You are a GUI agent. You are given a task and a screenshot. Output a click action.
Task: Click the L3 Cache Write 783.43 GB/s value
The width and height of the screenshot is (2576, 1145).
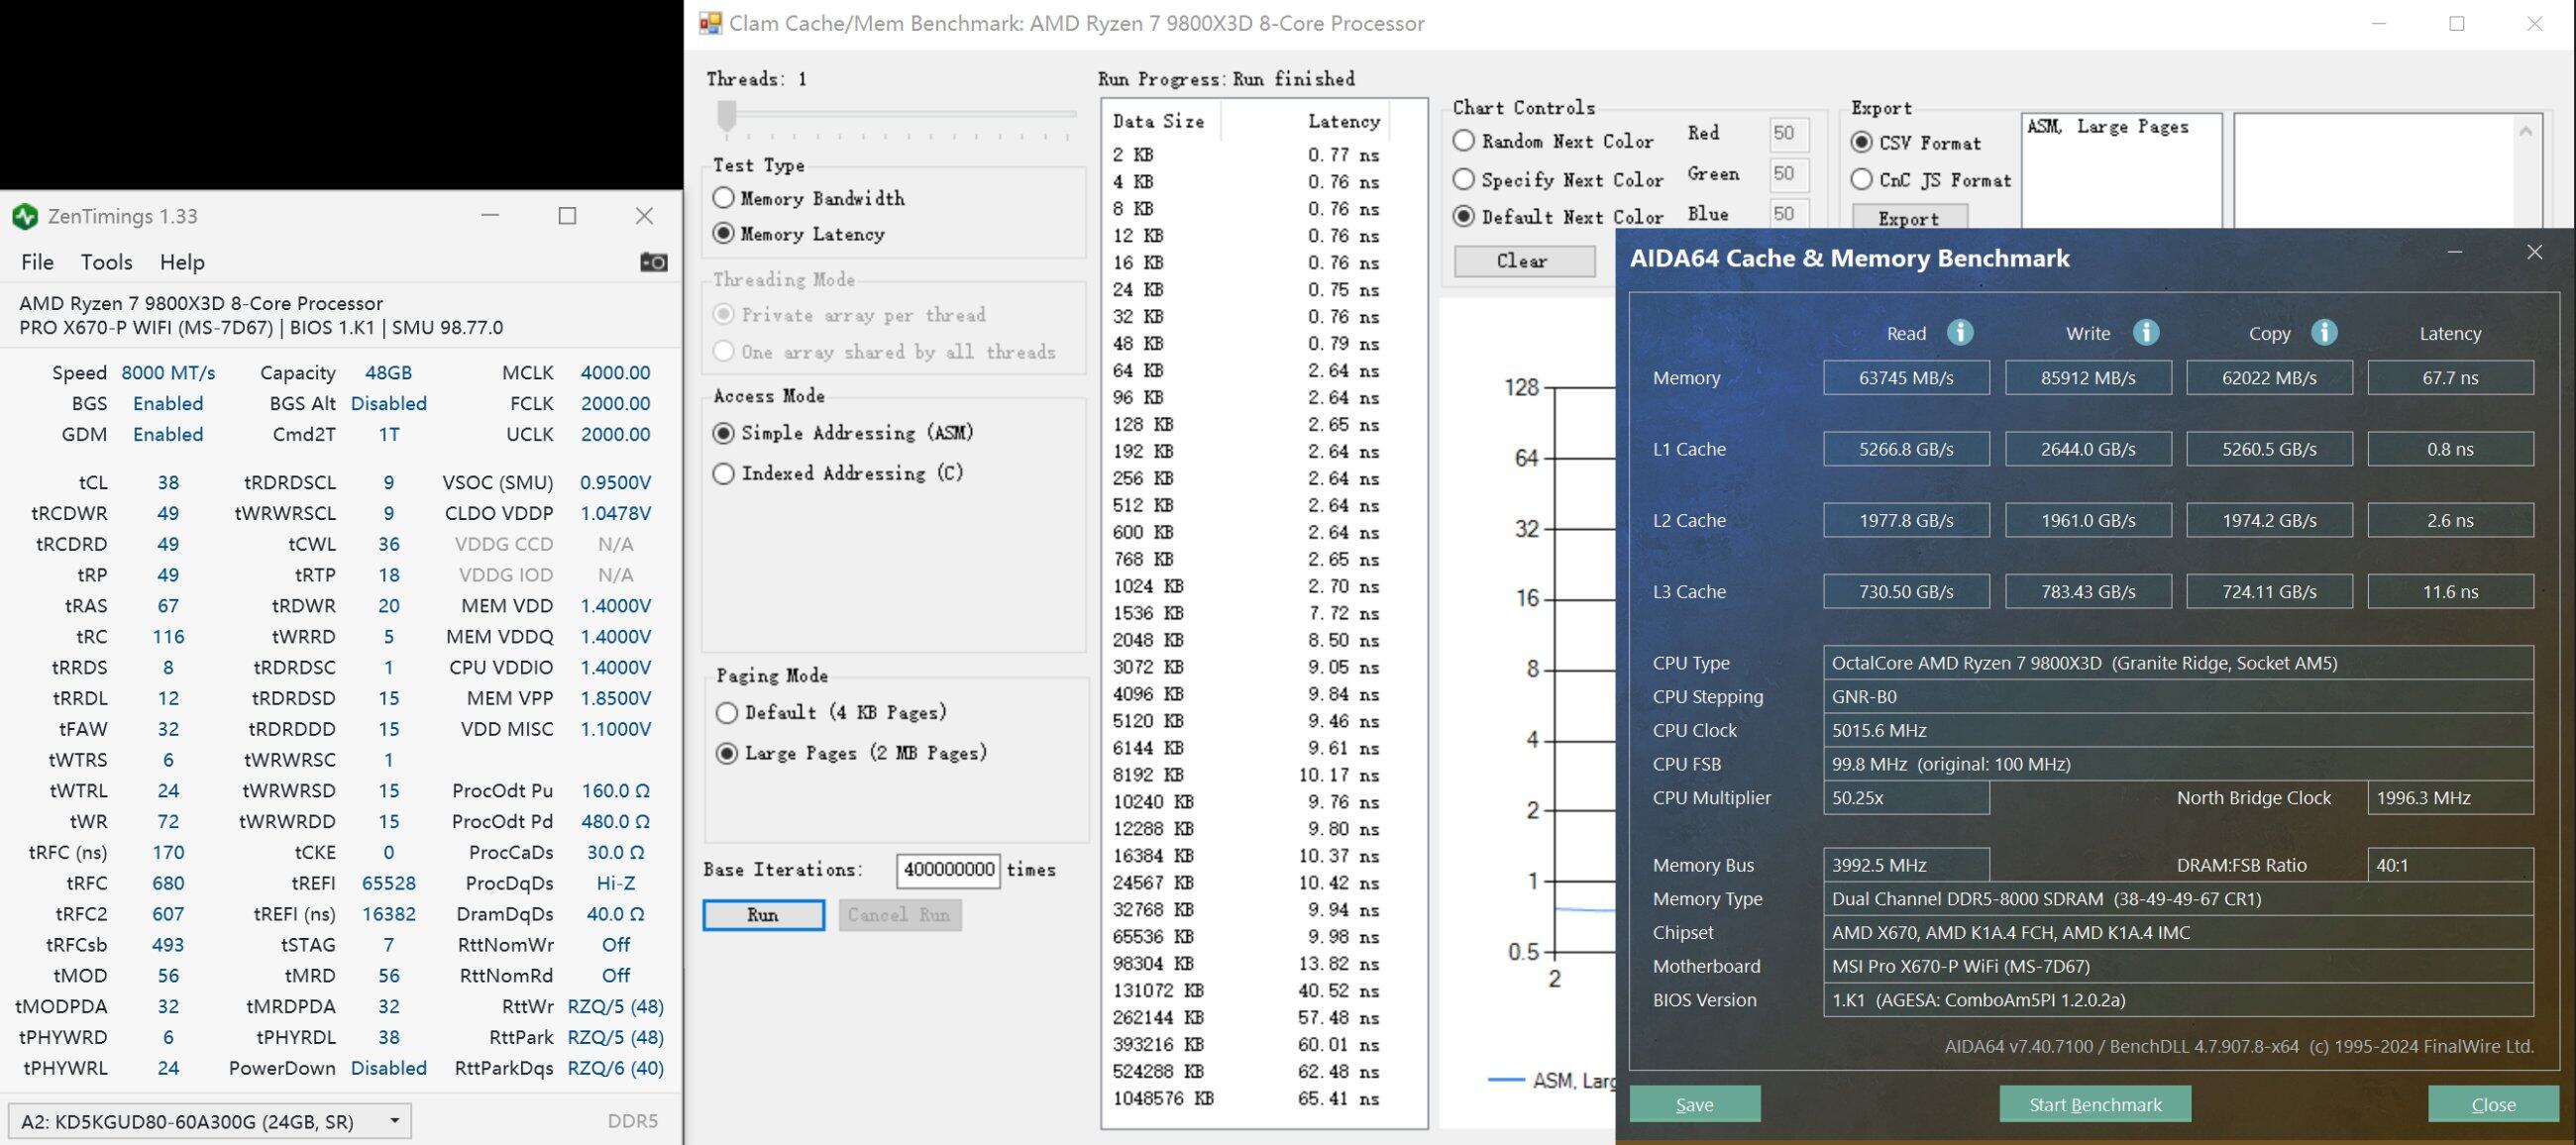coord(2088,592)
